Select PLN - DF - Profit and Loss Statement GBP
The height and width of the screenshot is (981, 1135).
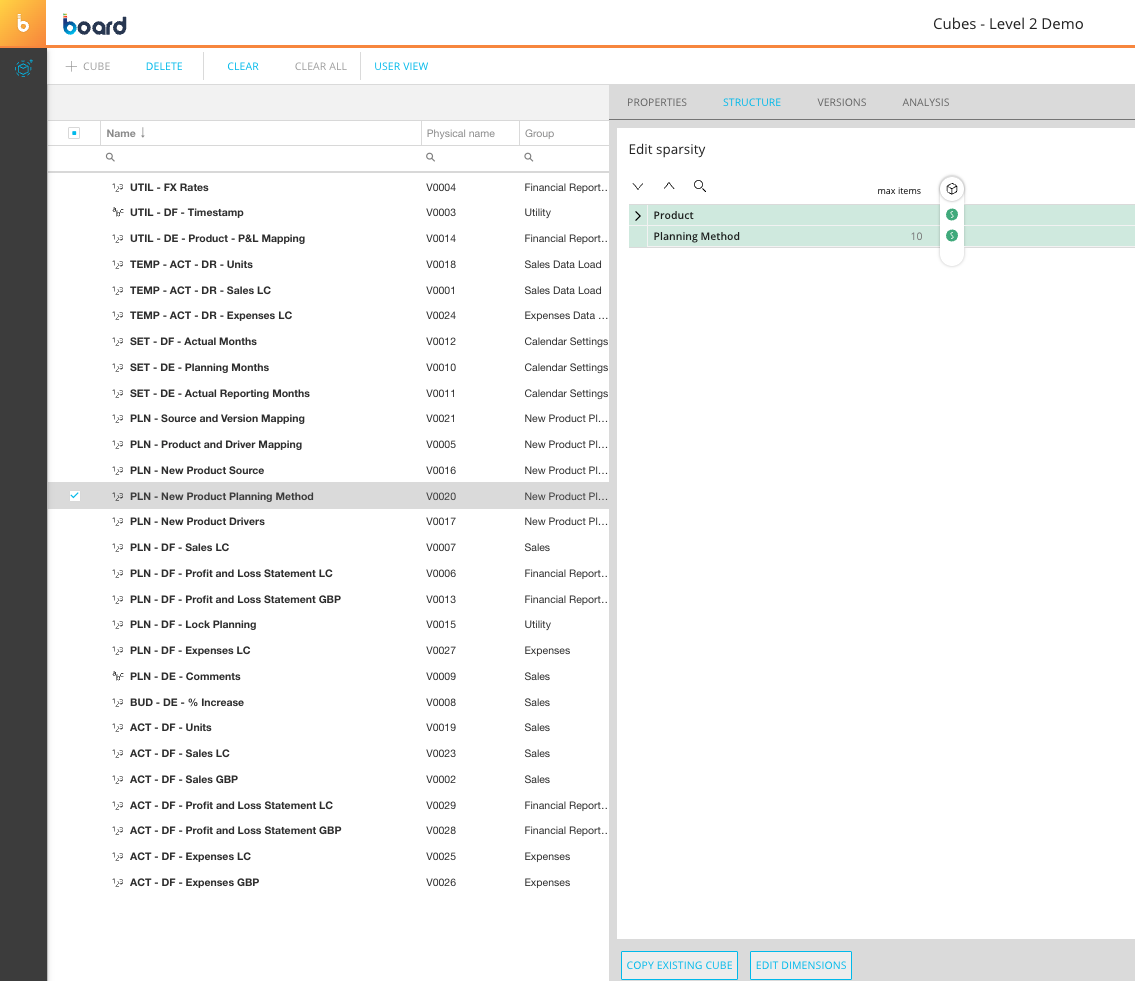[328, 599]
